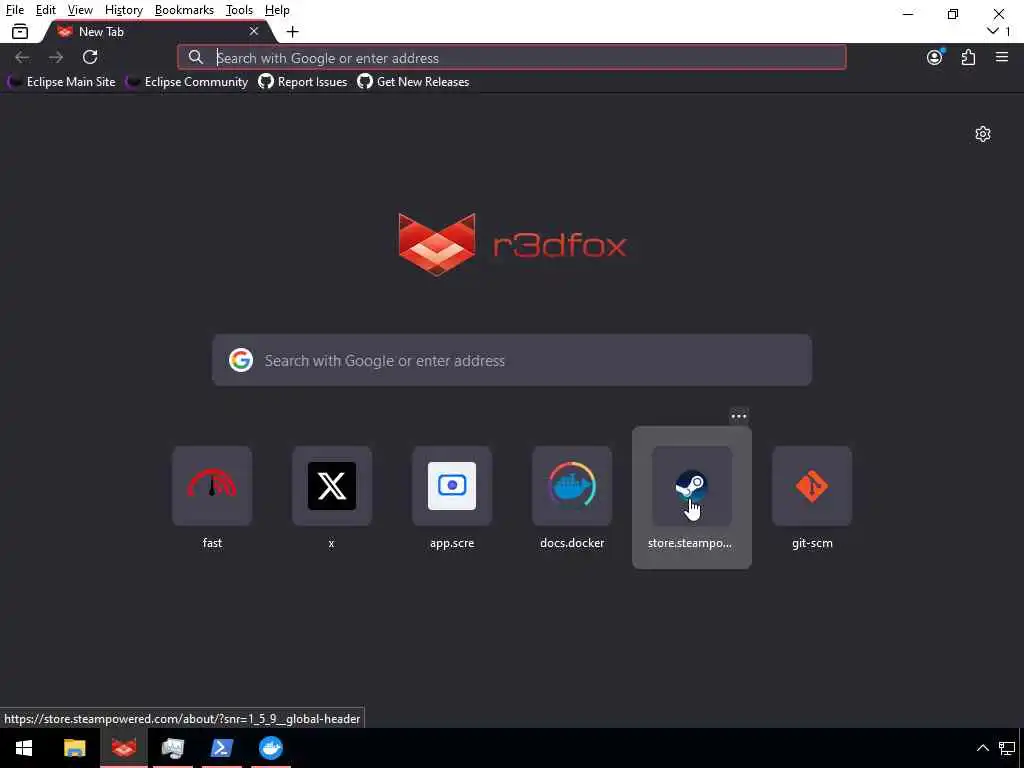Open the account profile icon
Viewport: 1024px width, 768px height.
tap(935, 57)
